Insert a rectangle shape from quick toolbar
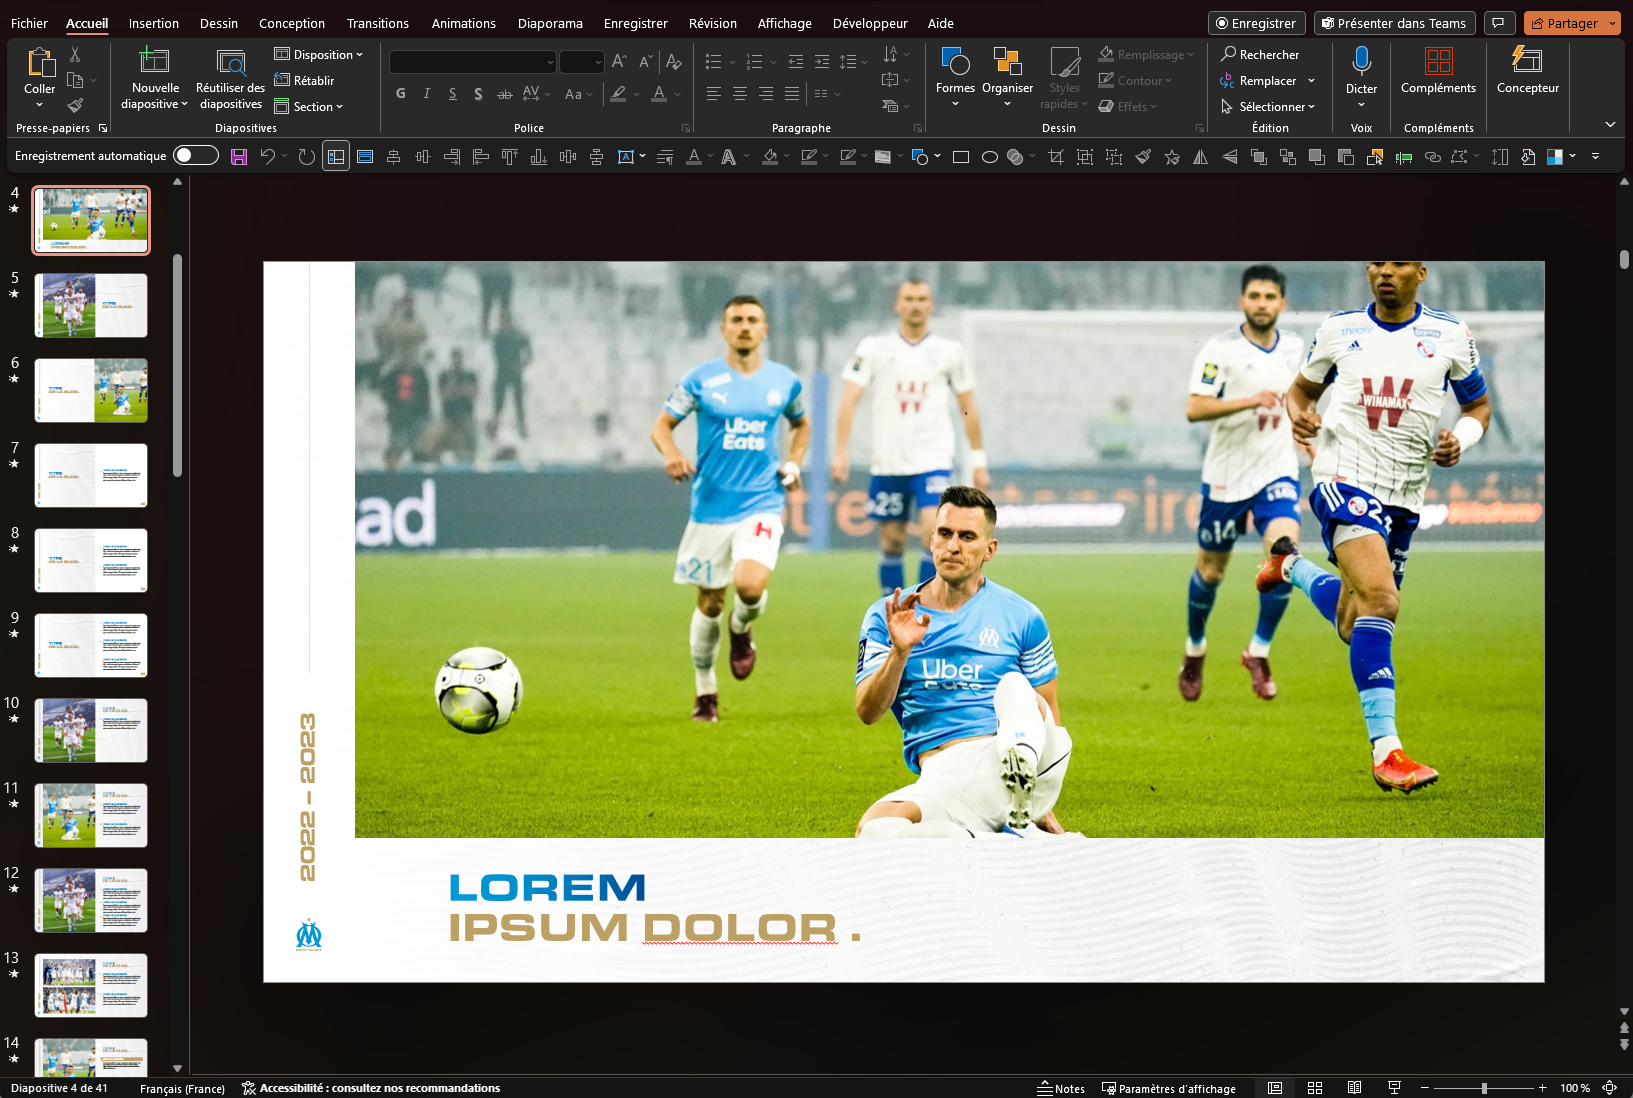Image resolution: width=1633 pixels, height=1098 pixels. click(x=961, y=157)
